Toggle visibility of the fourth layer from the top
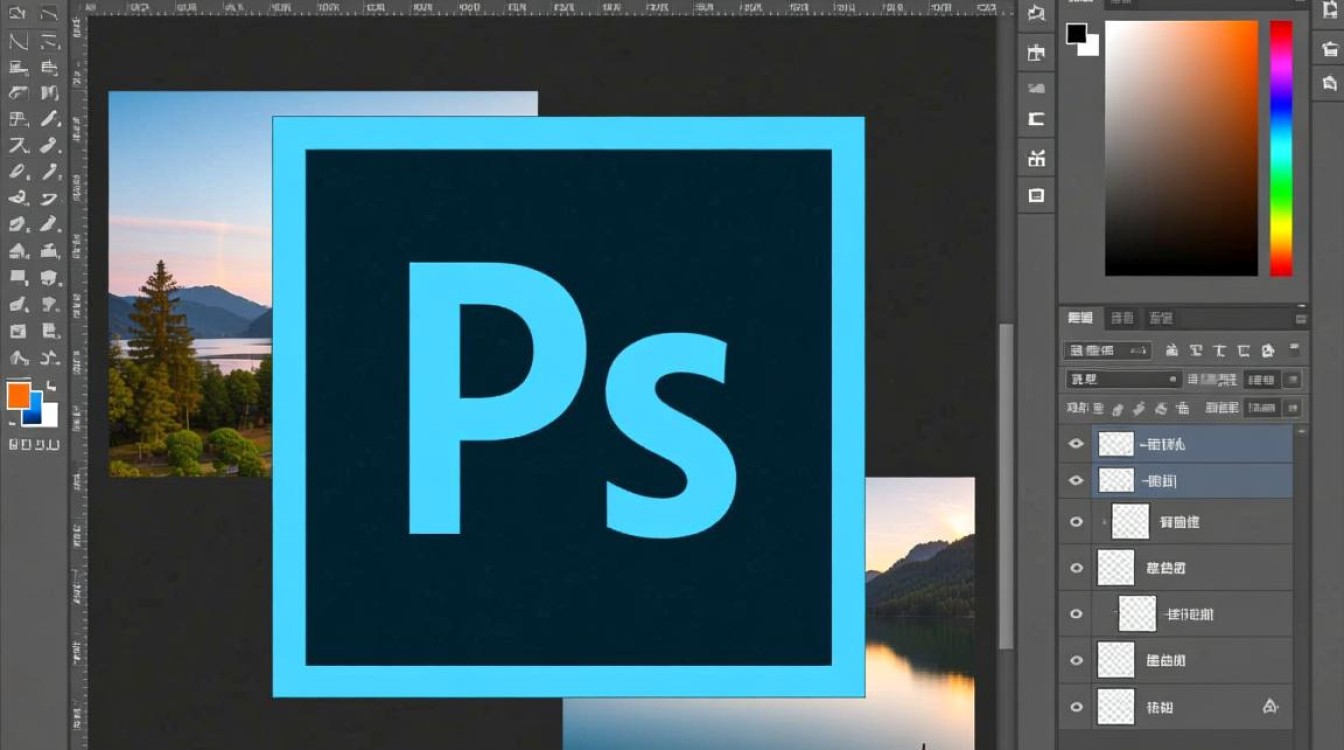 point(1076,568)
